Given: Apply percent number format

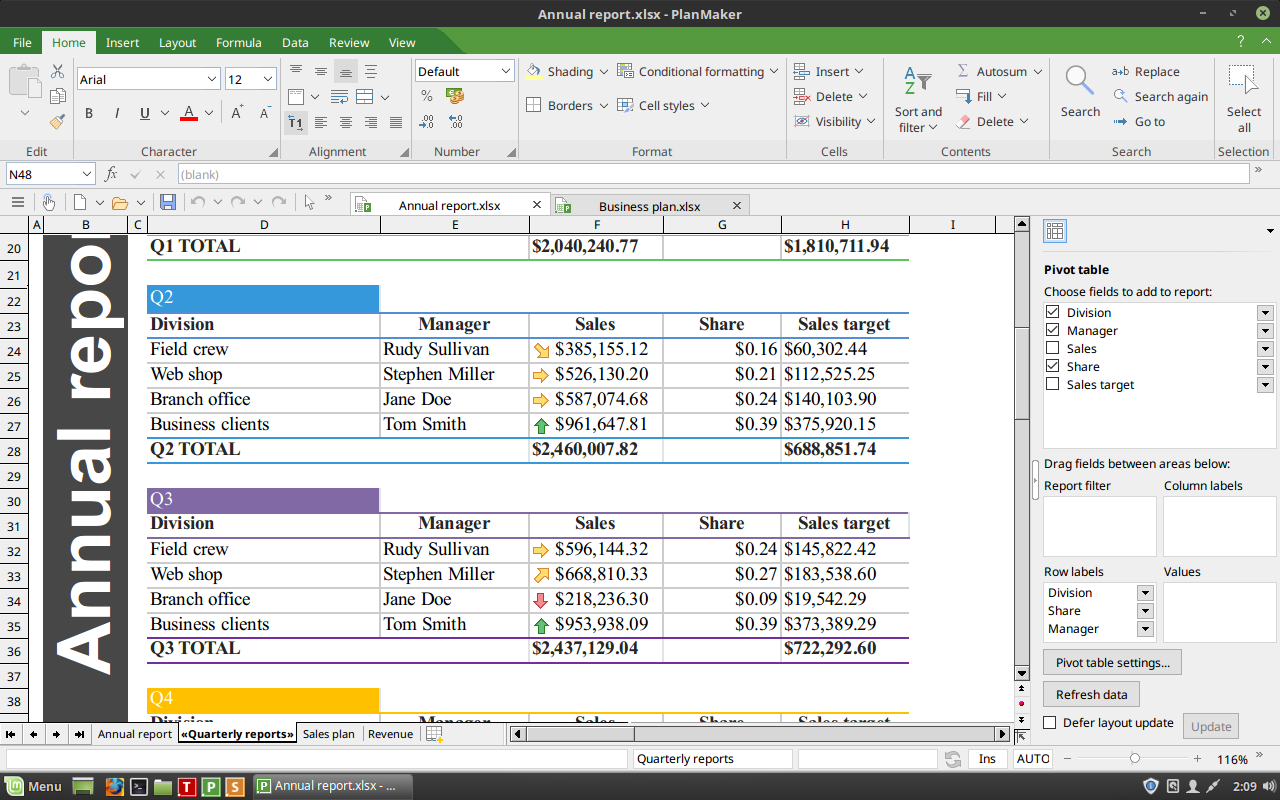Looking at the screenshot, I should [x=427, y=96].
